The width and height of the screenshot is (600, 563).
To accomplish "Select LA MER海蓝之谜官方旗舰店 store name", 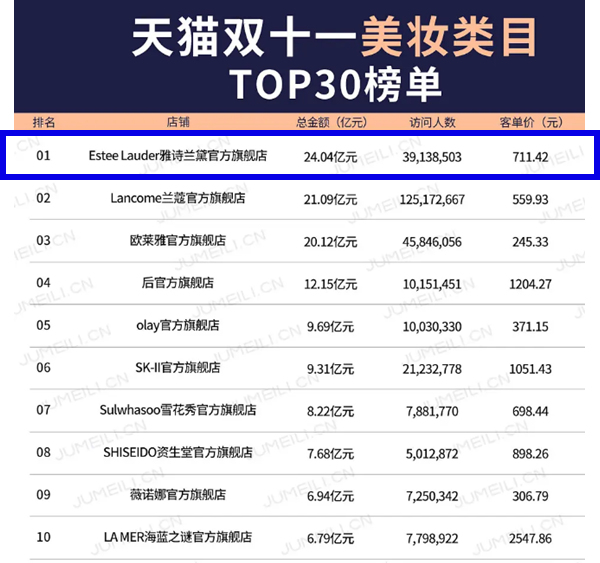I will [x=178, y=537].
